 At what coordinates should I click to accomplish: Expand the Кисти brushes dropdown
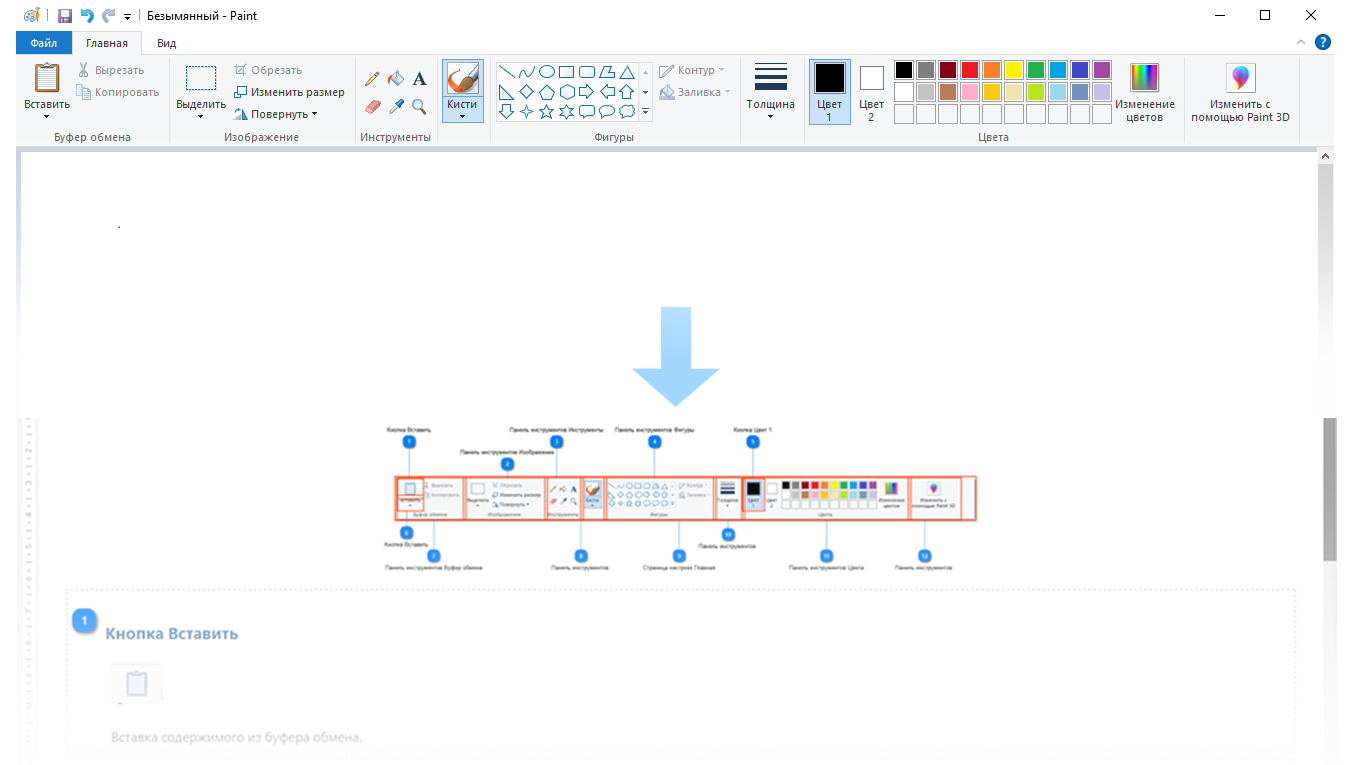click(x=462, y=116)
